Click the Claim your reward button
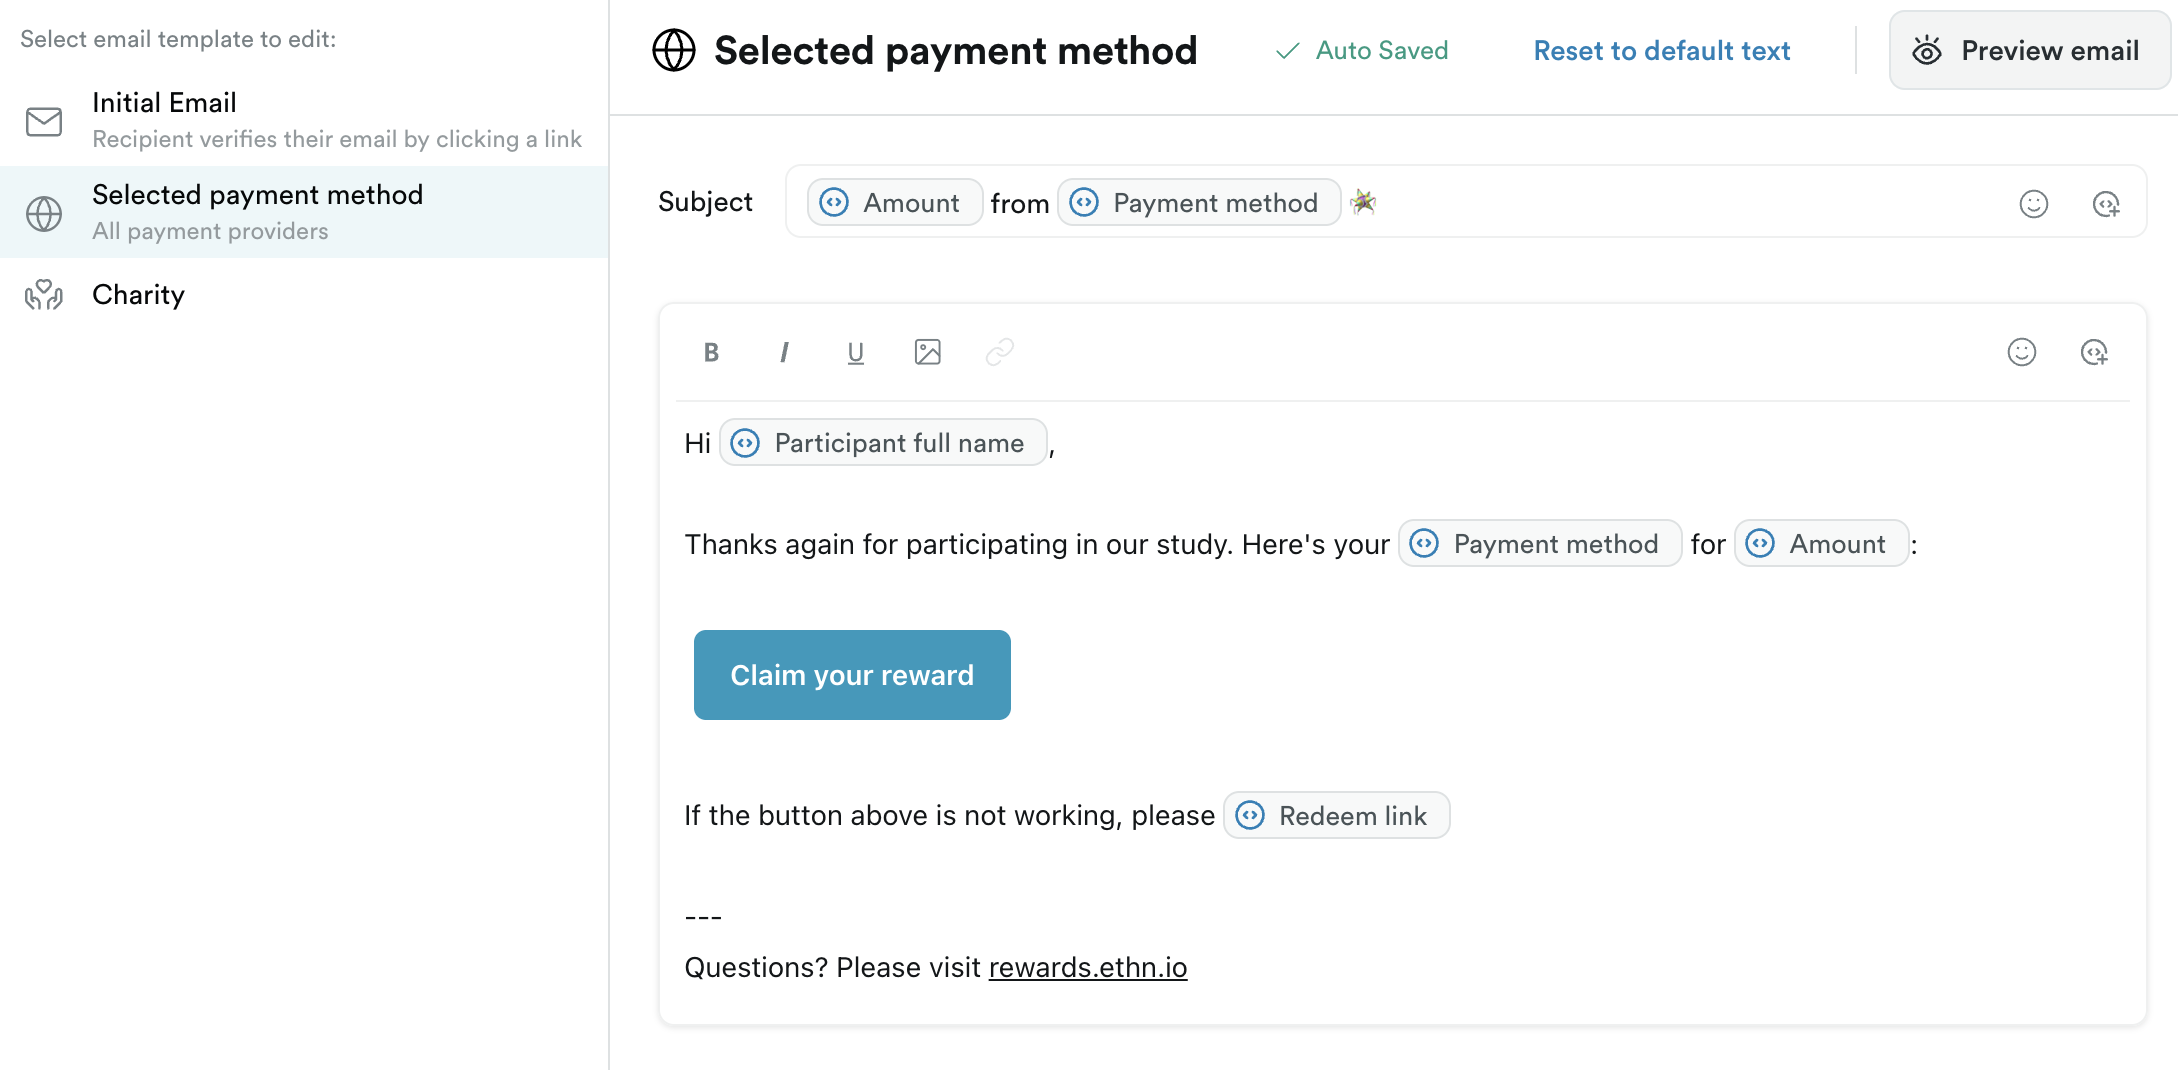This screenshot has width=2178, height=1070. (x=852, y=675)
